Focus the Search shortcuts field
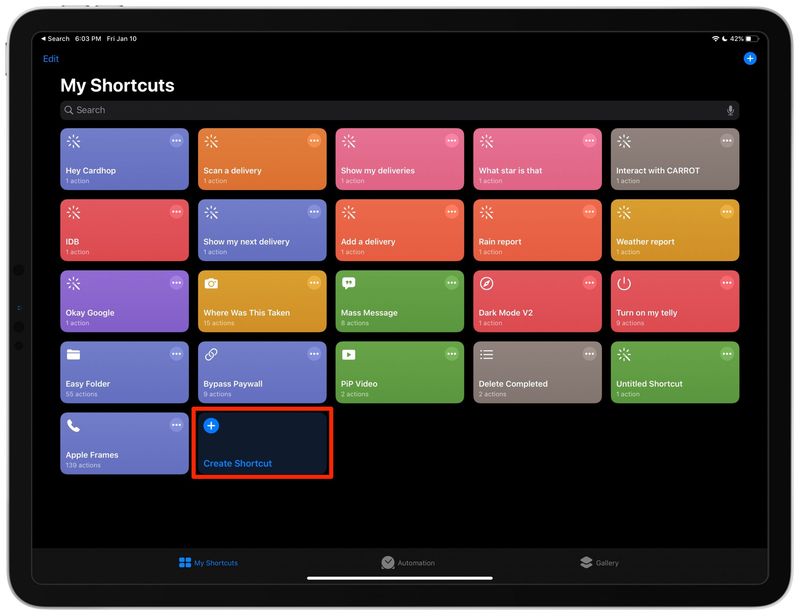 [399, 110]
